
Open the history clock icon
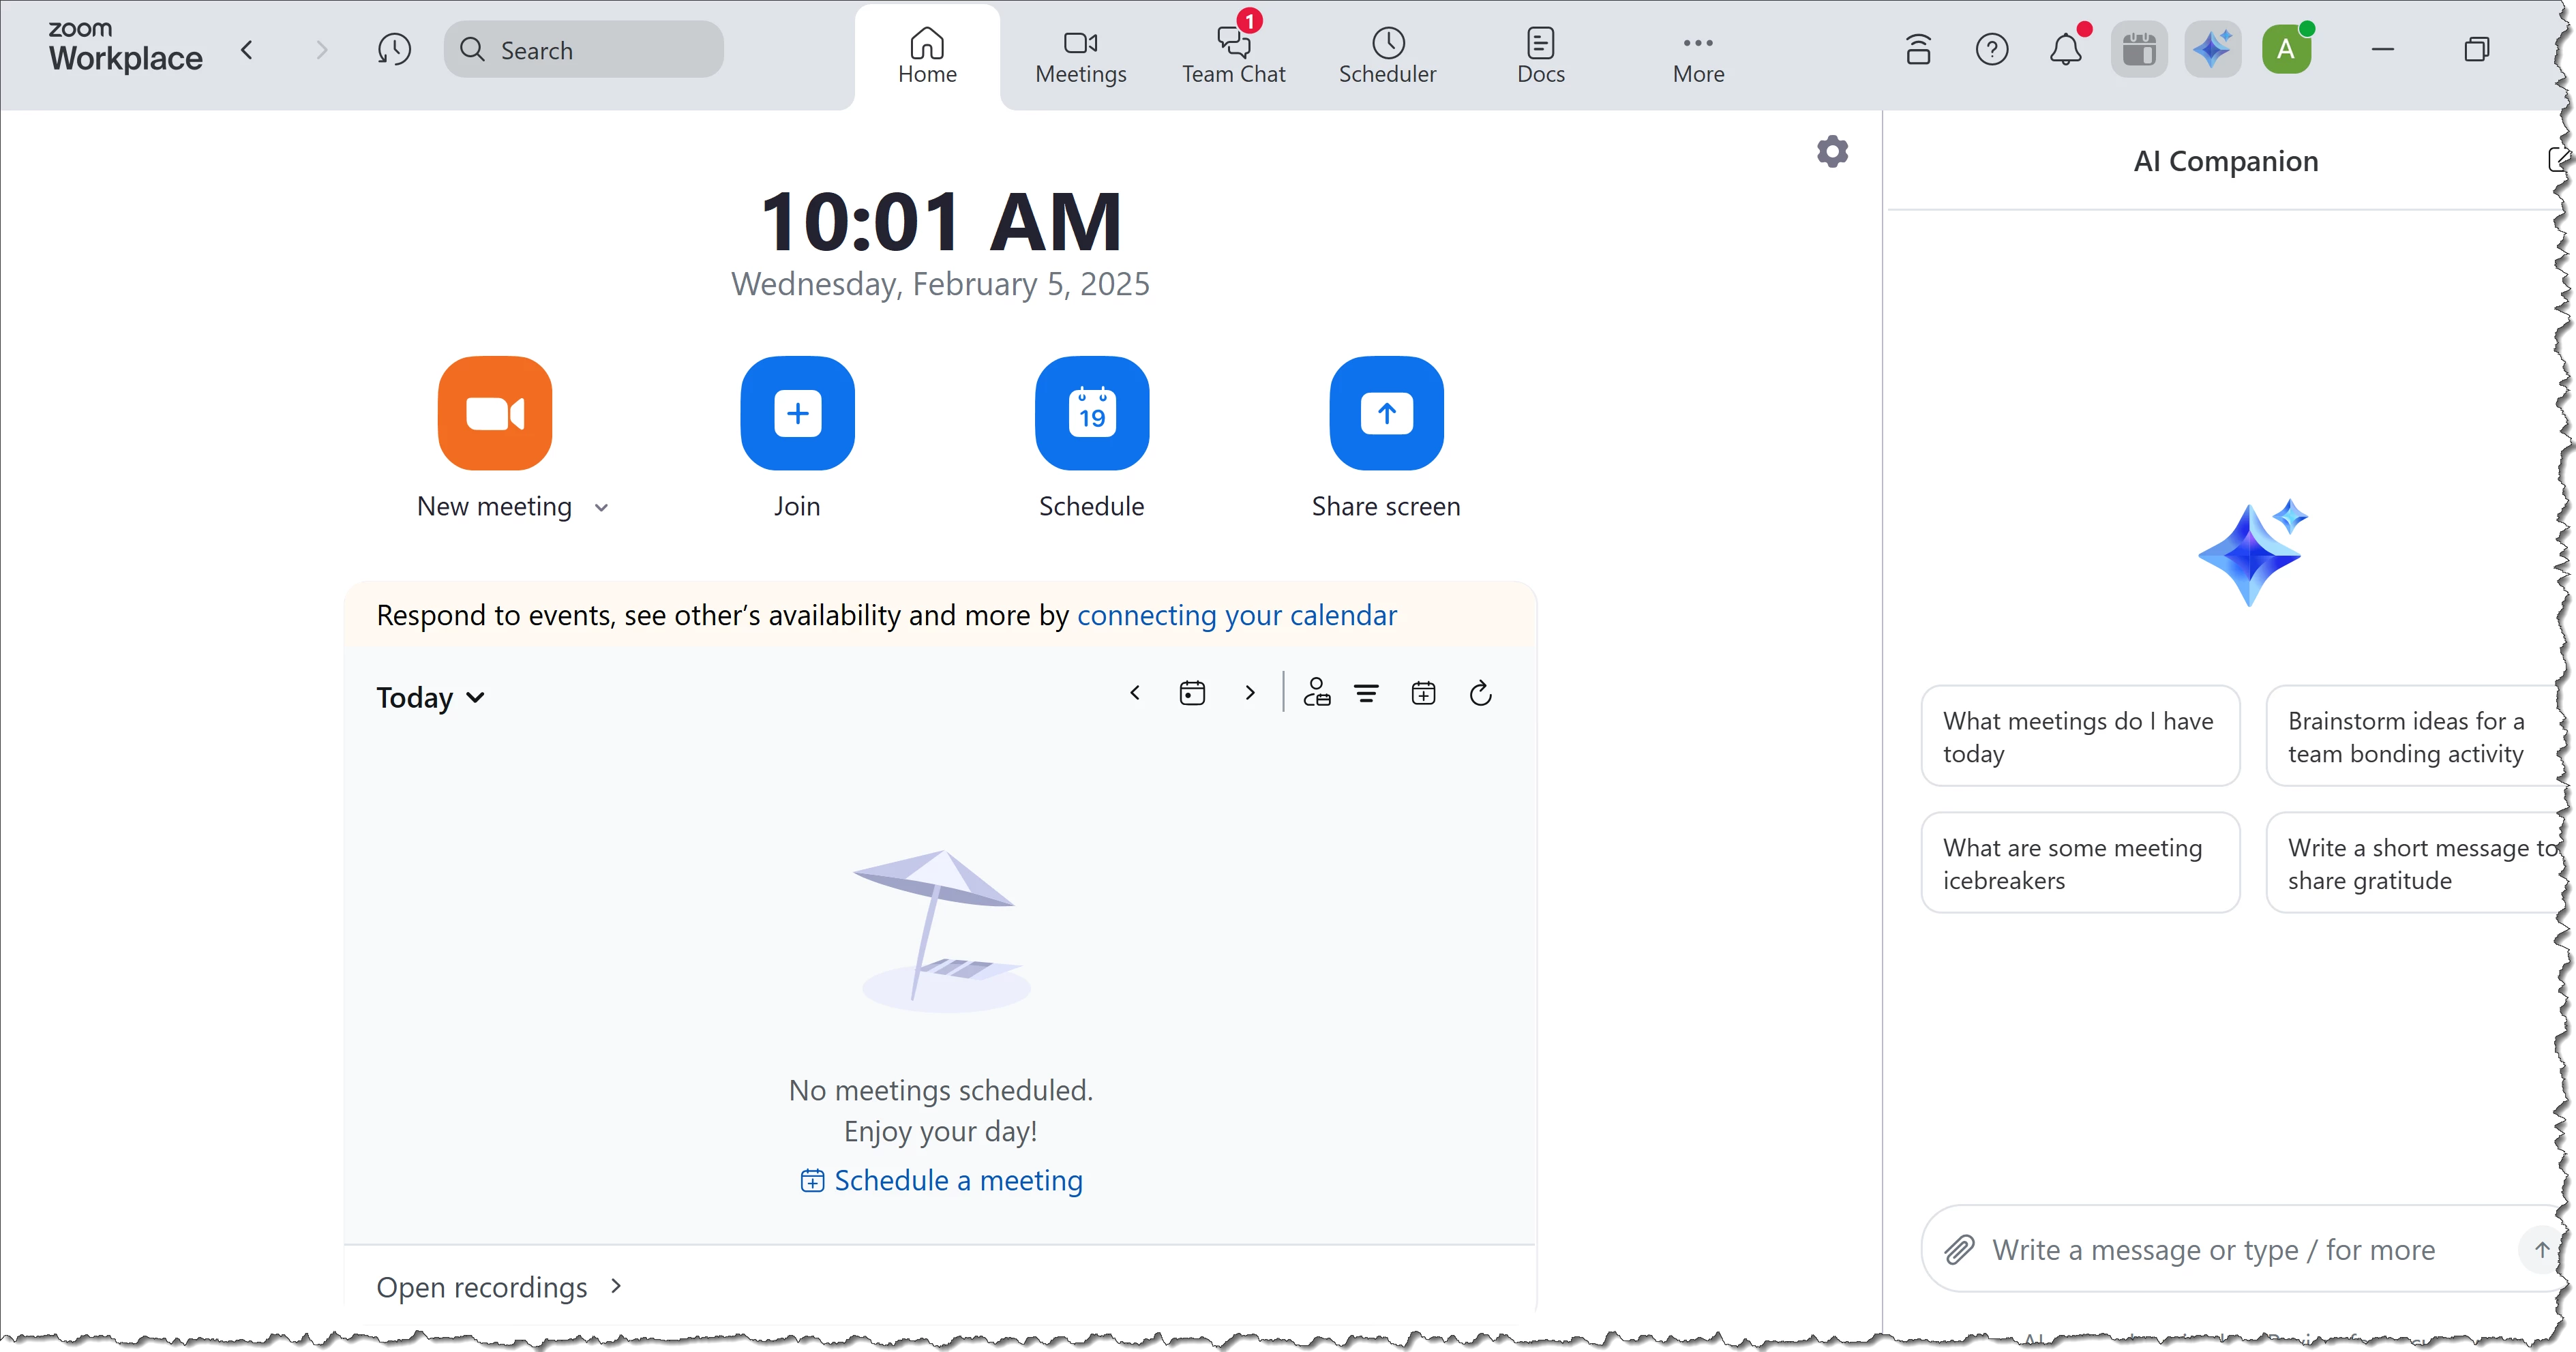click(x=394, y=49)
